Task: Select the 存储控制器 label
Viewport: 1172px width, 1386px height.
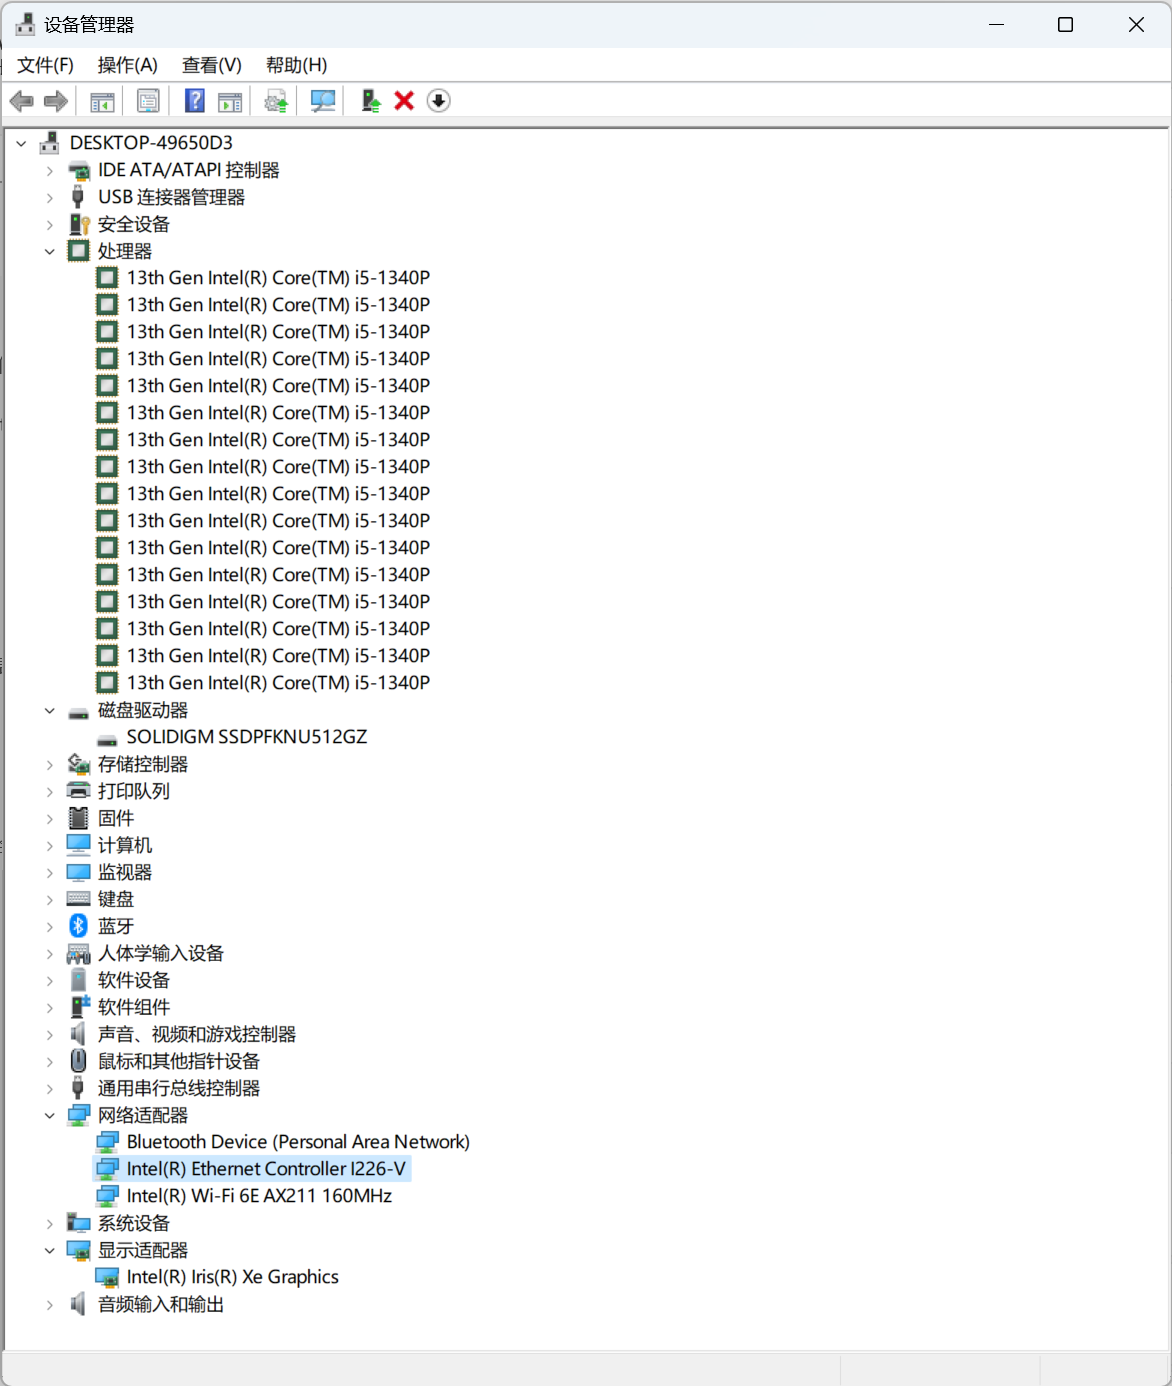Action: coord(143,764)
